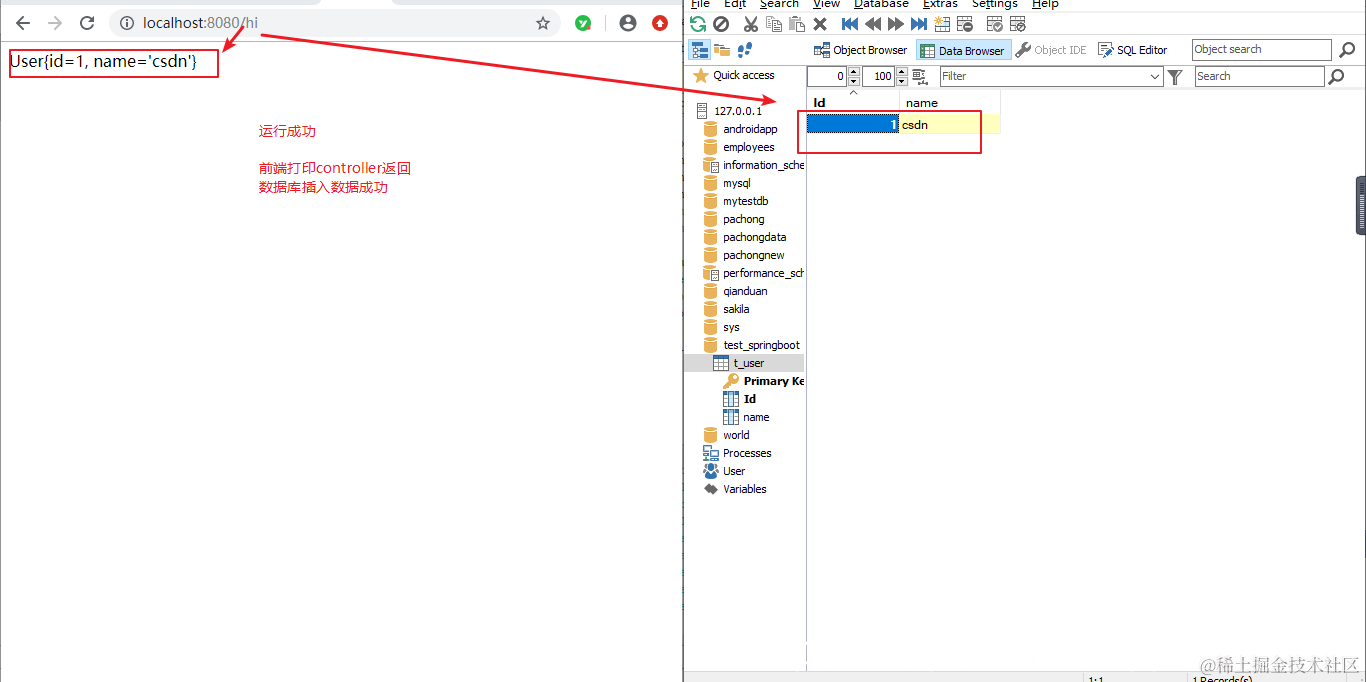Select the 127.0.0.1 server node
Viewport: 1366px width, 682px height.
738,111
